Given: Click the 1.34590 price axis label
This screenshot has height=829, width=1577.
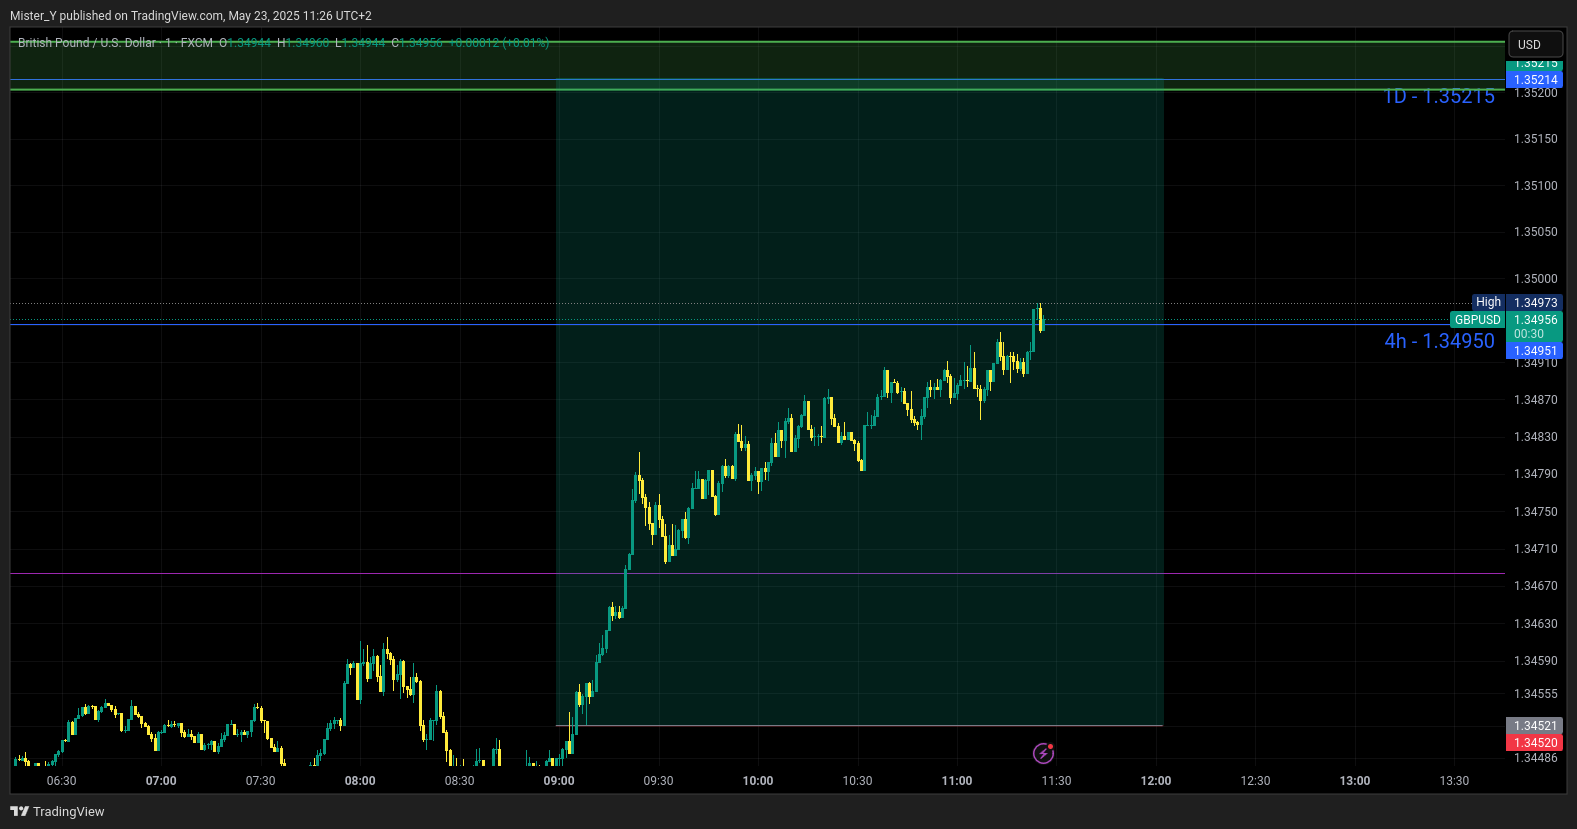Looking at the screenshot, I should click(x=1535, y=661).
